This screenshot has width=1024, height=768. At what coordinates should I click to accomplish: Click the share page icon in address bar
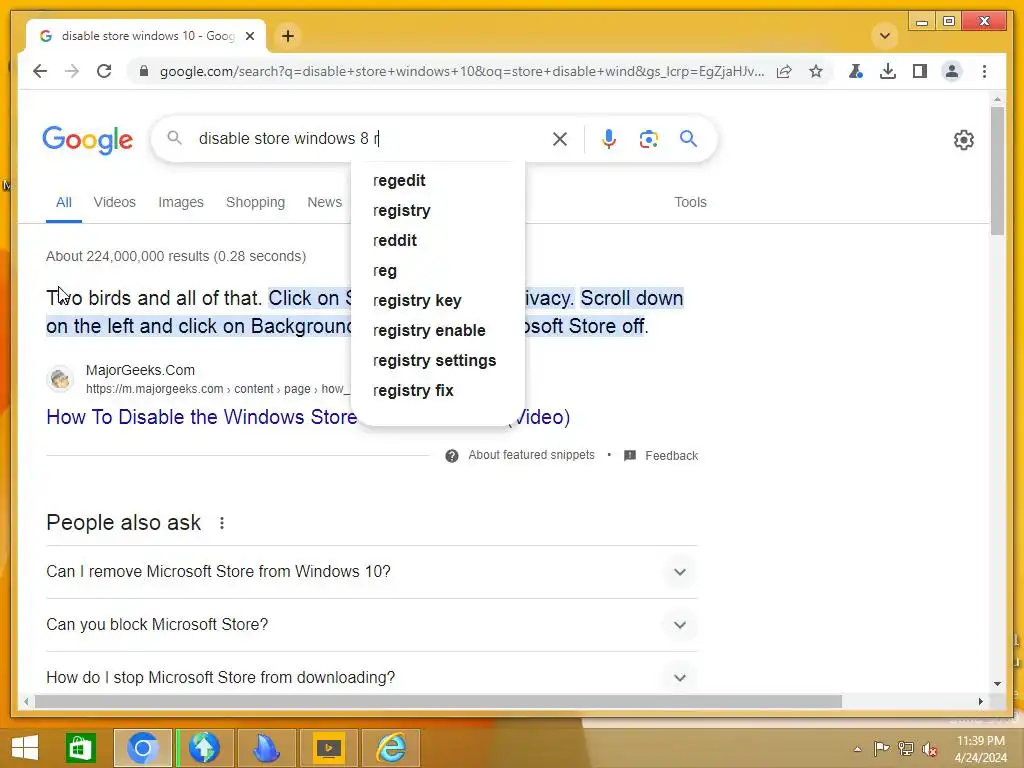[x=784, y=71]
